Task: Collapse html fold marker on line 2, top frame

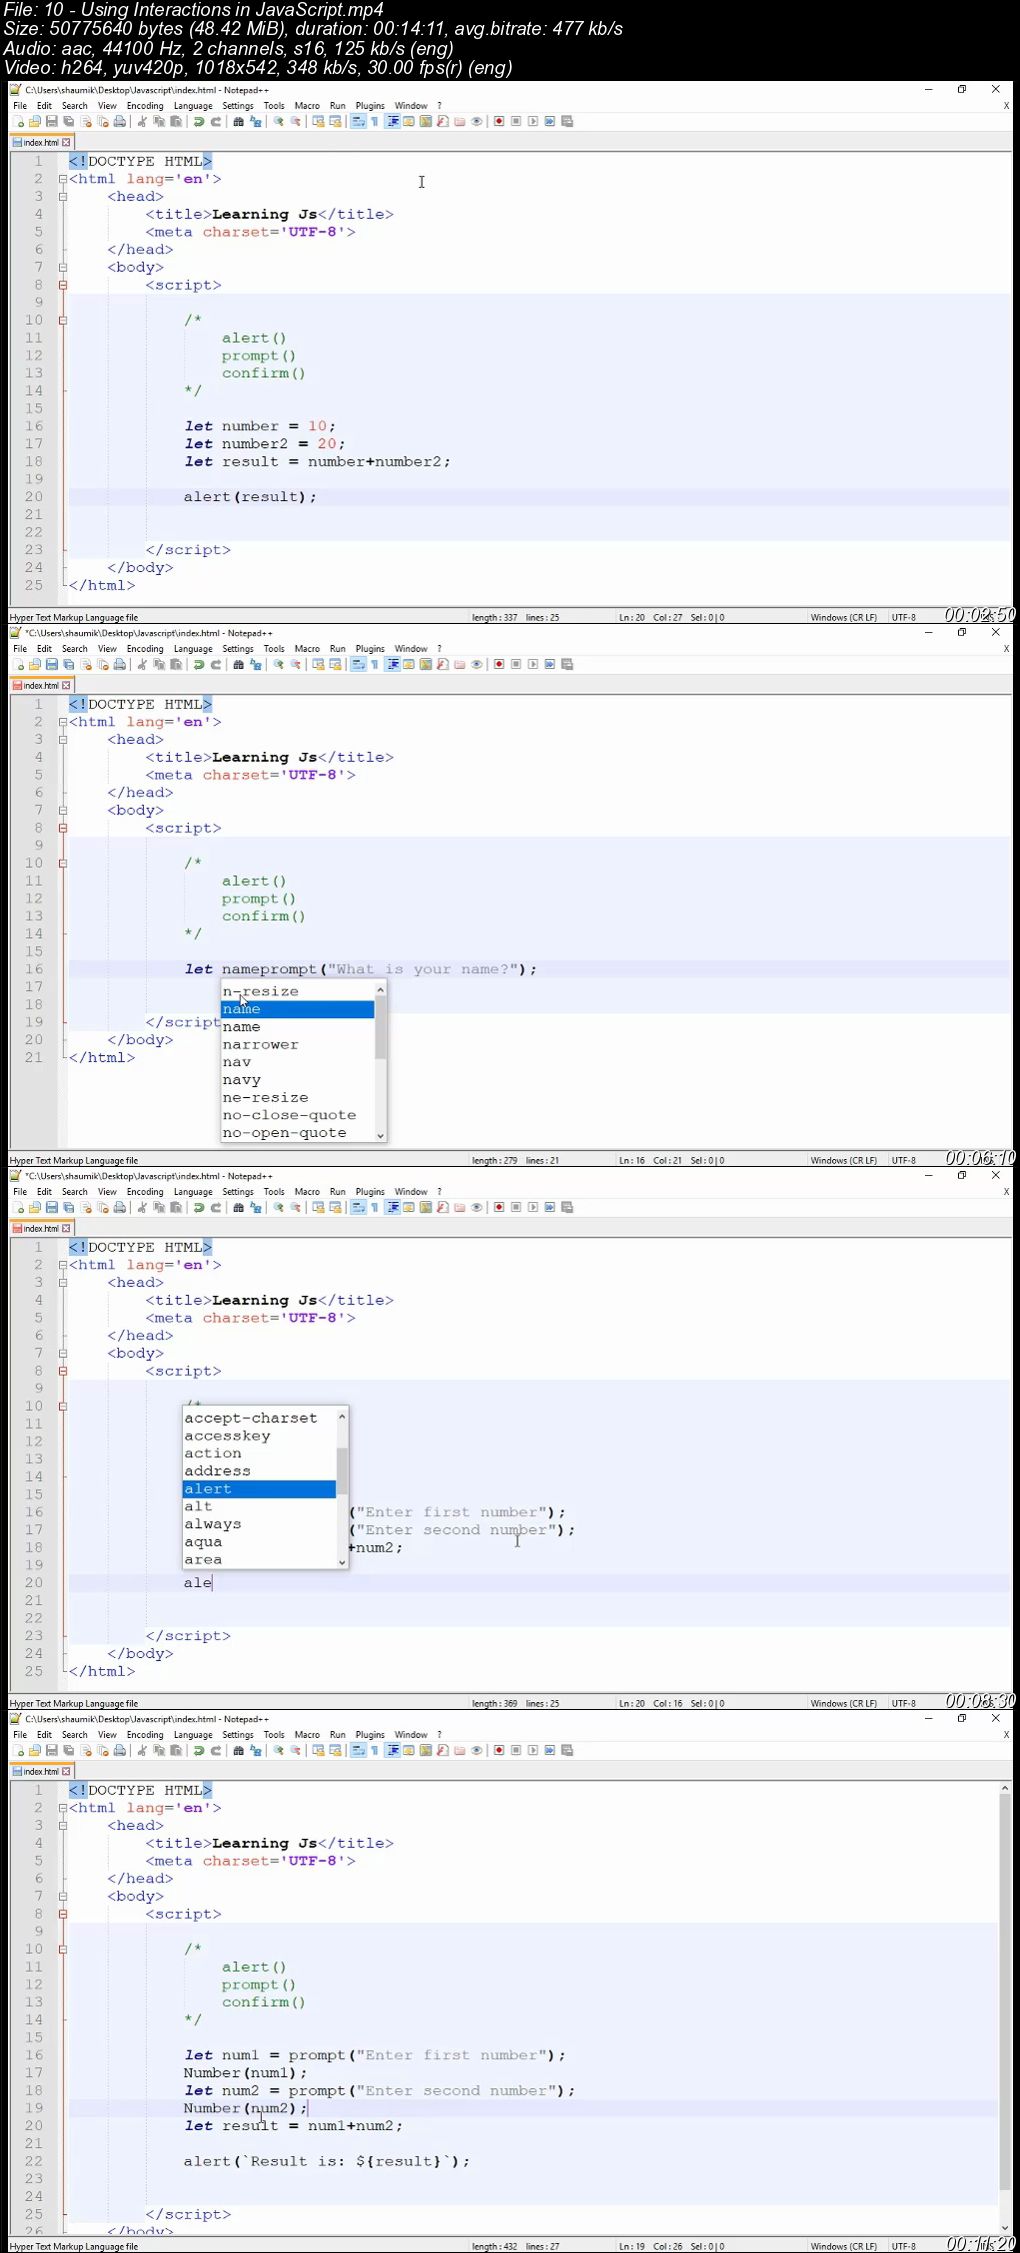Action: click(62, 179)
